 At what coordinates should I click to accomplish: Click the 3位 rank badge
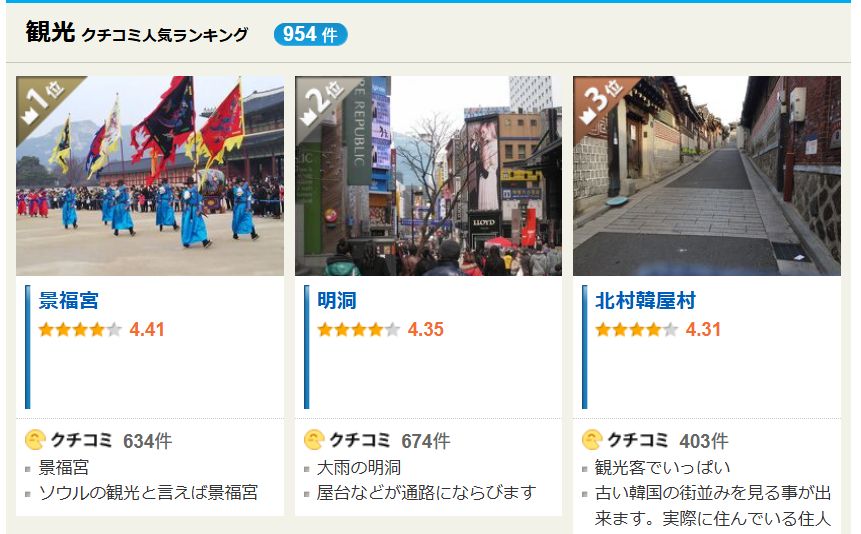pos(600,102)
